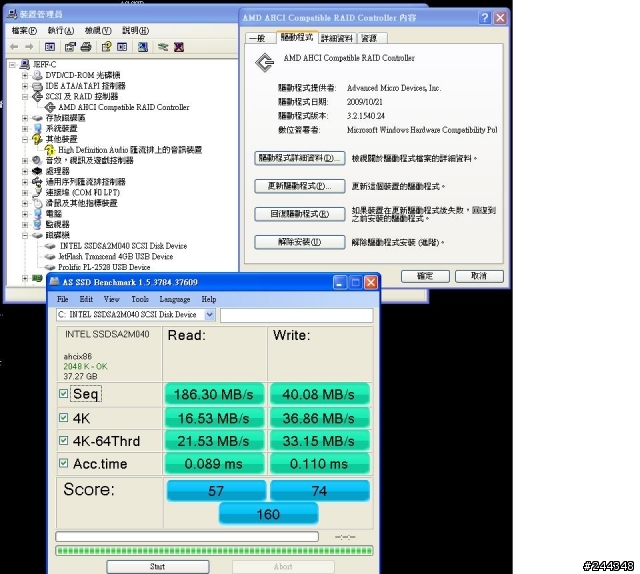Expand the 存放磁碟區 node
640x574 pixels.
(25, 118)
